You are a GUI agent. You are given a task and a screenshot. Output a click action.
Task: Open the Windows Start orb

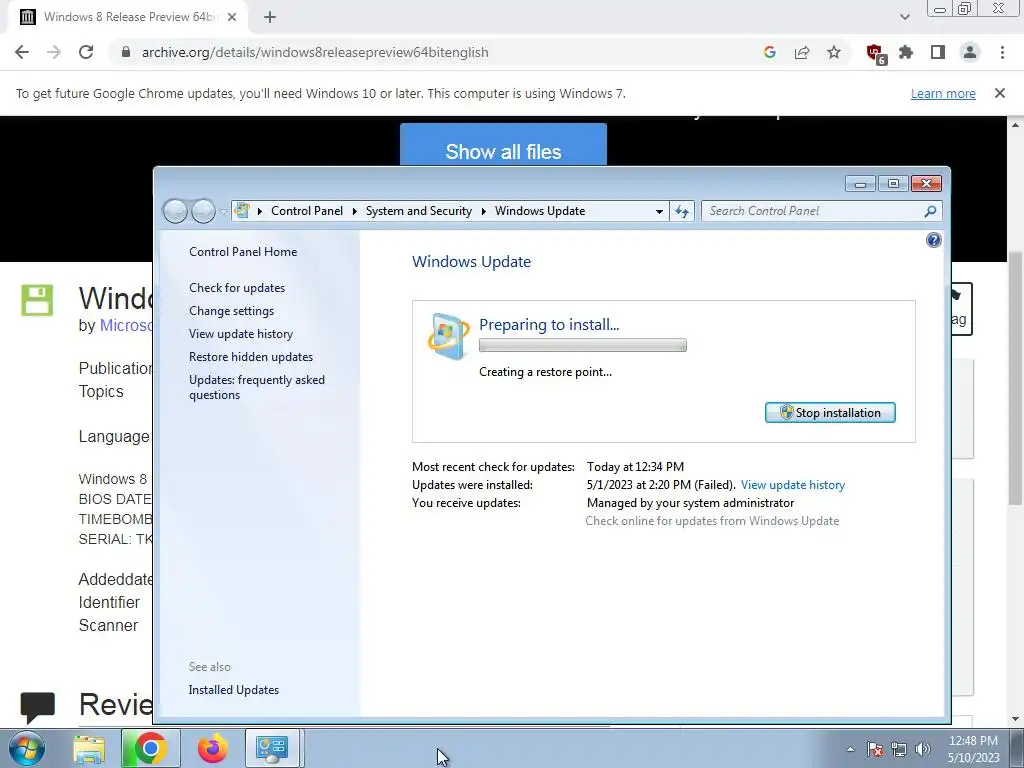coord(27,748)
